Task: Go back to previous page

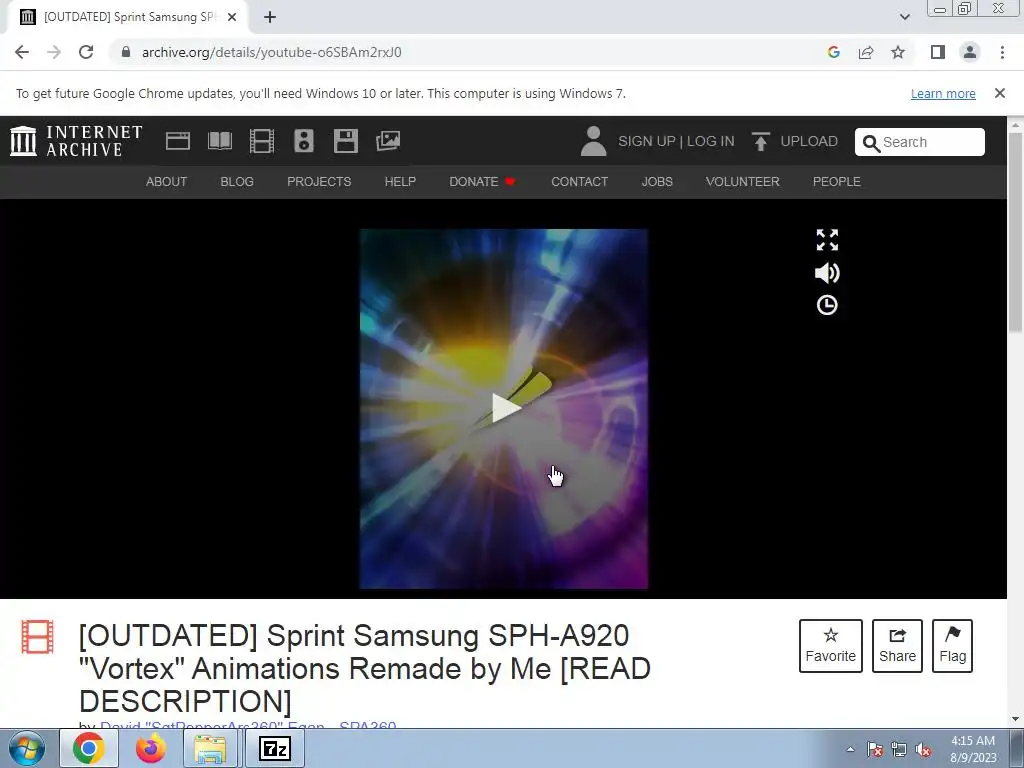Action: coord(22,52)
